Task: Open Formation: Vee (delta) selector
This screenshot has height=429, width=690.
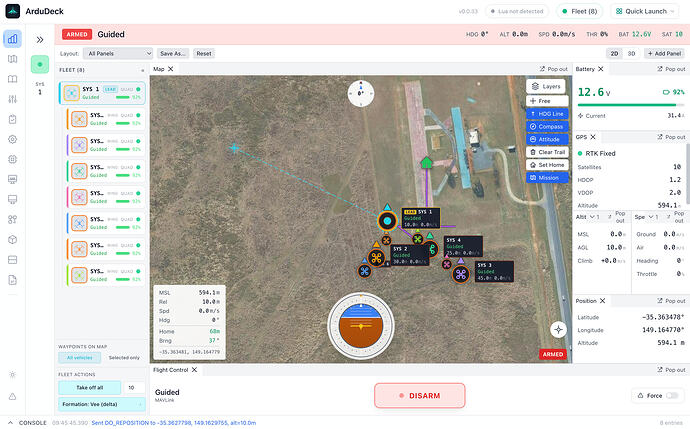Action: (102, 404)
